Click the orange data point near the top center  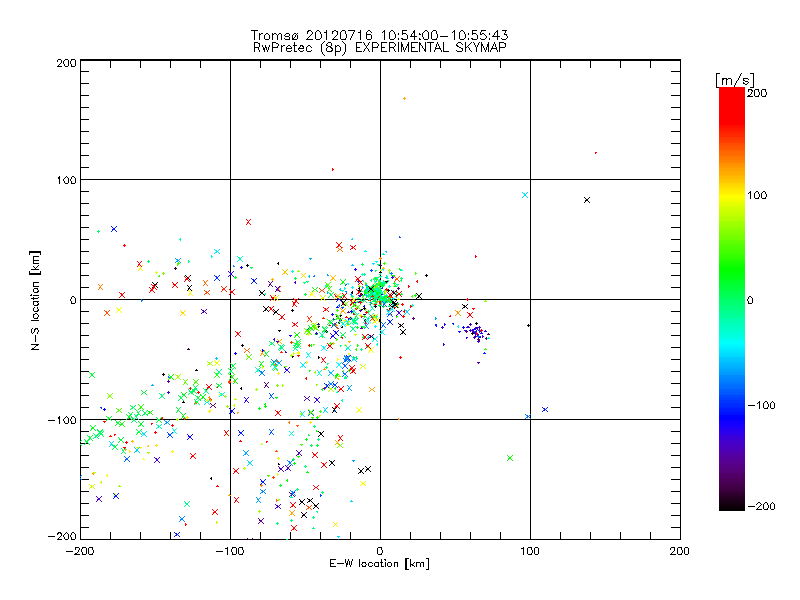(405, 98)
